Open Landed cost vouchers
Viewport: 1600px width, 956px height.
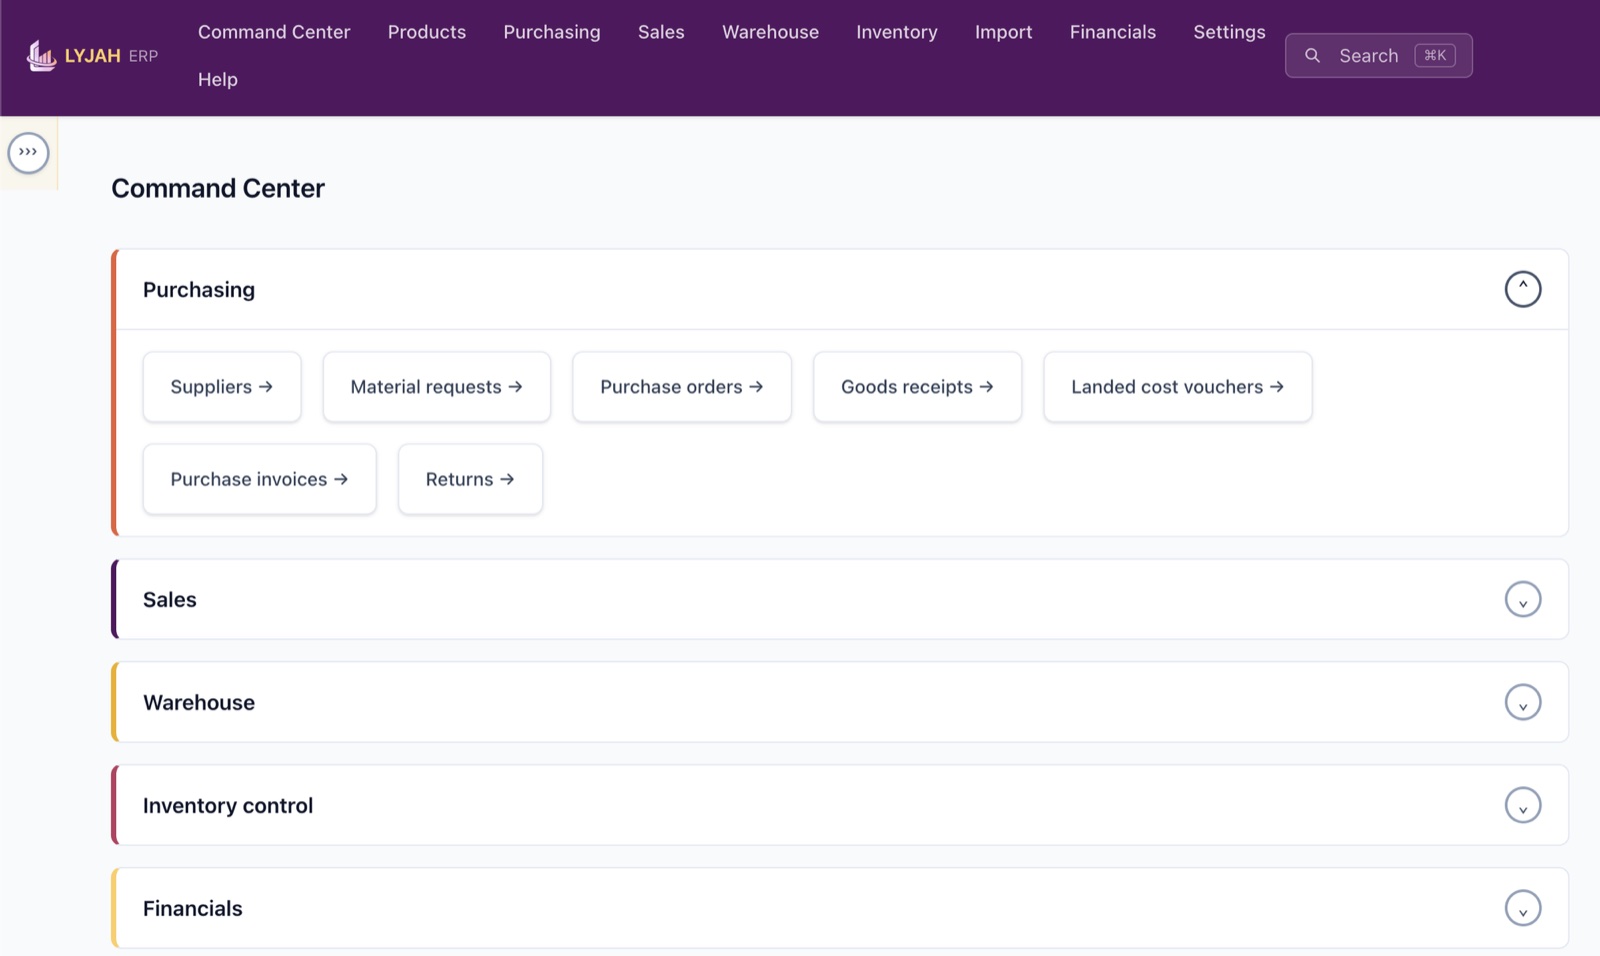tap(1178, 387)
